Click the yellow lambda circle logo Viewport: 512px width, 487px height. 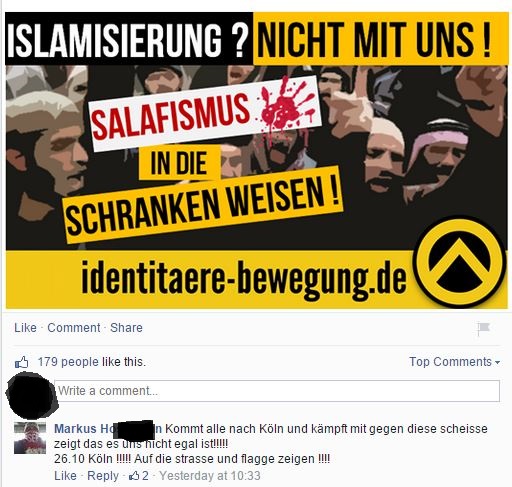[x=459, y=262]
